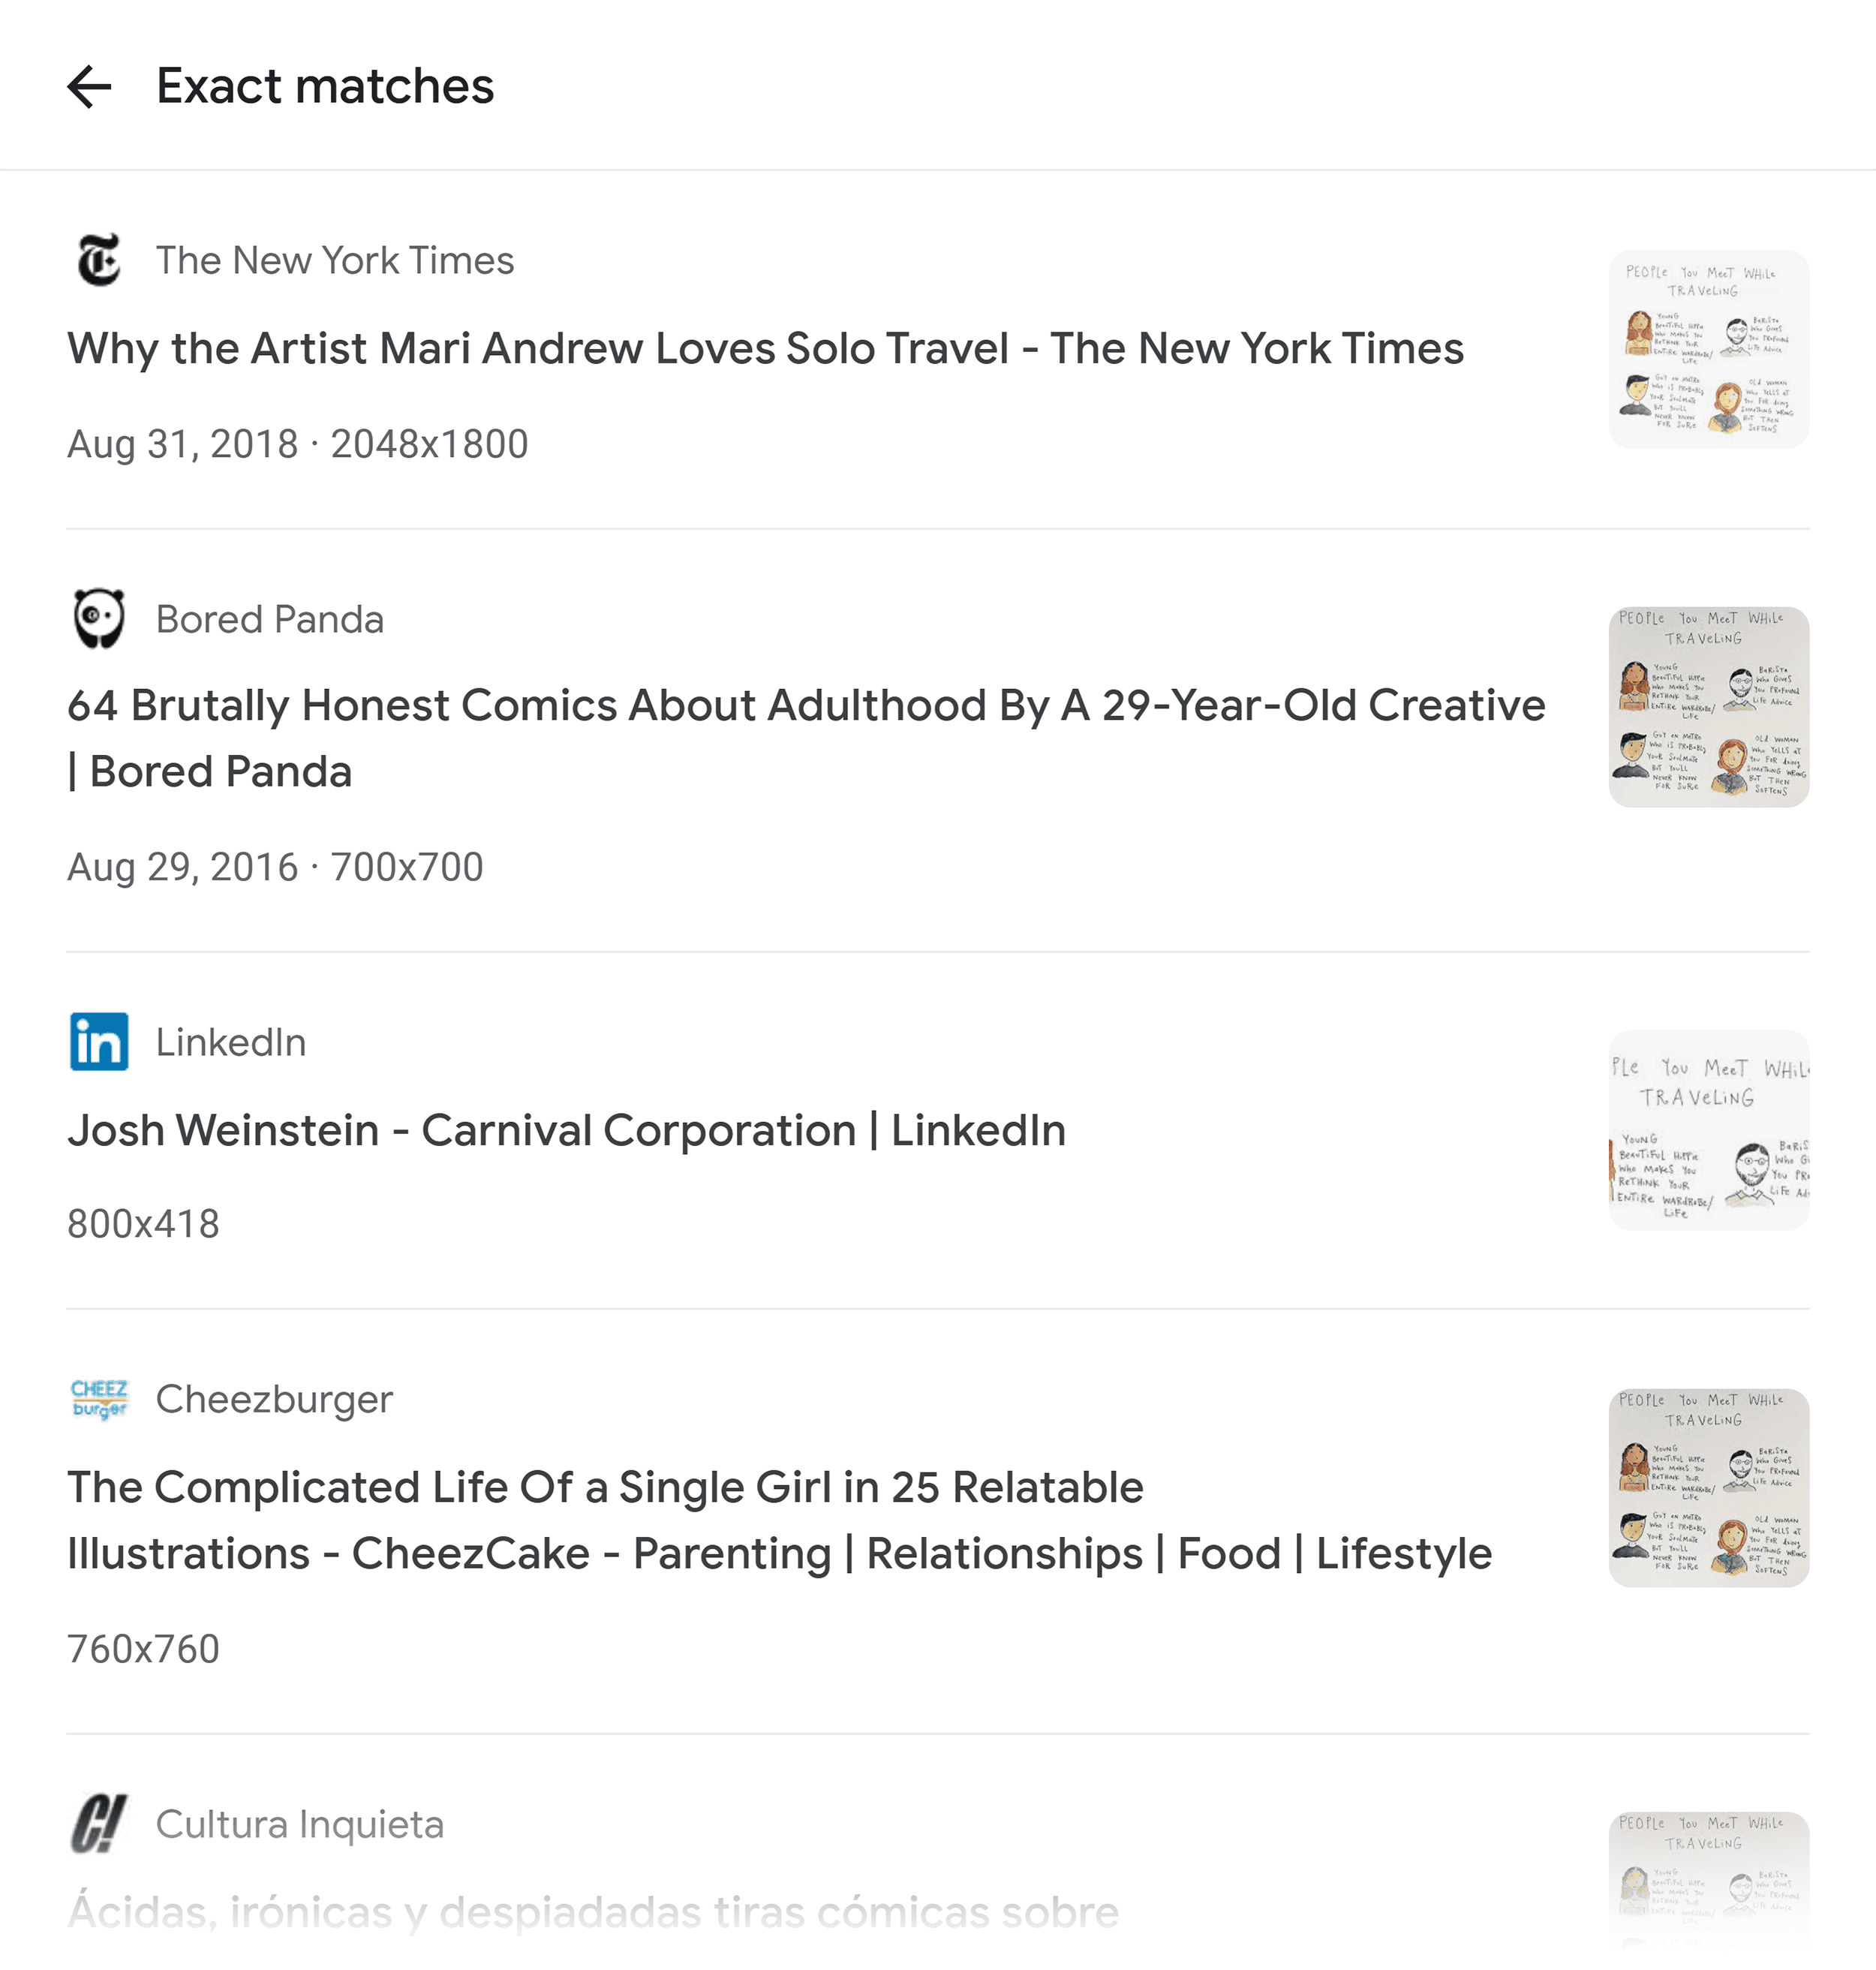Click the Cheezburger site icon
This screenshot has height=1970, width=1876.
[x=99, y=1399]
